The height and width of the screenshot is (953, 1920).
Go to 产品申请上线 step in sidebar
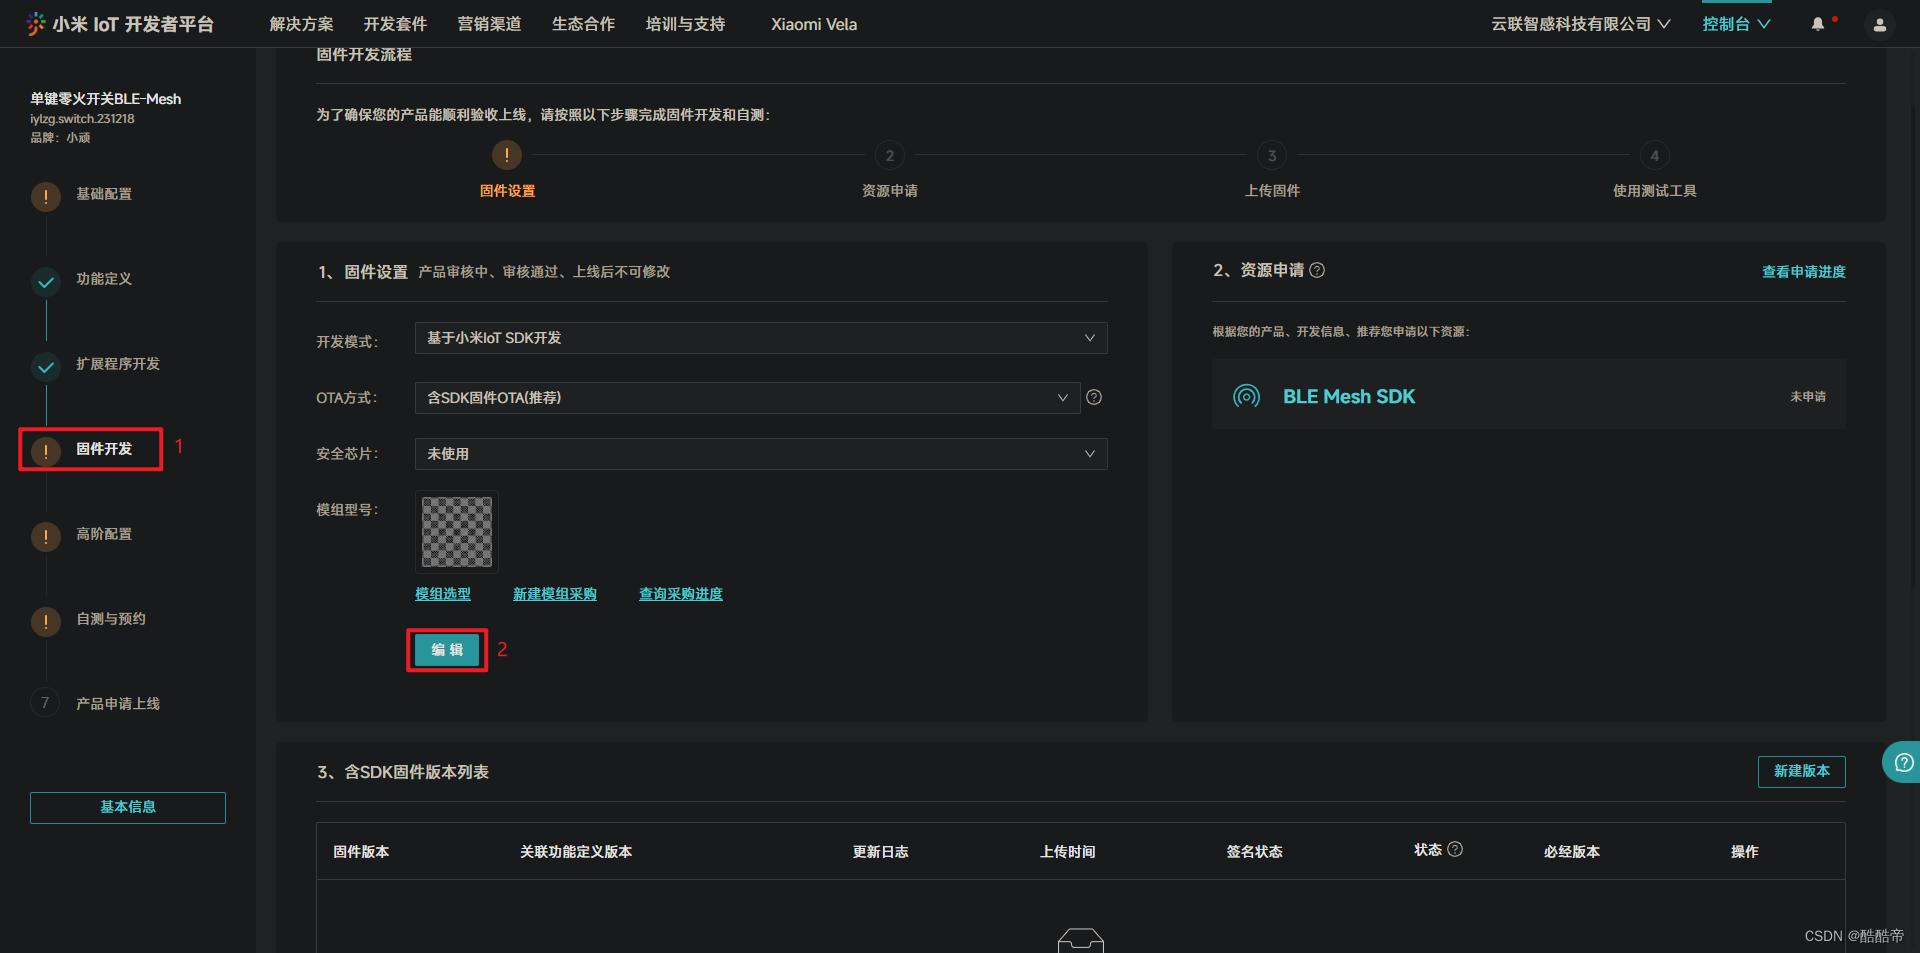point(118,704)
